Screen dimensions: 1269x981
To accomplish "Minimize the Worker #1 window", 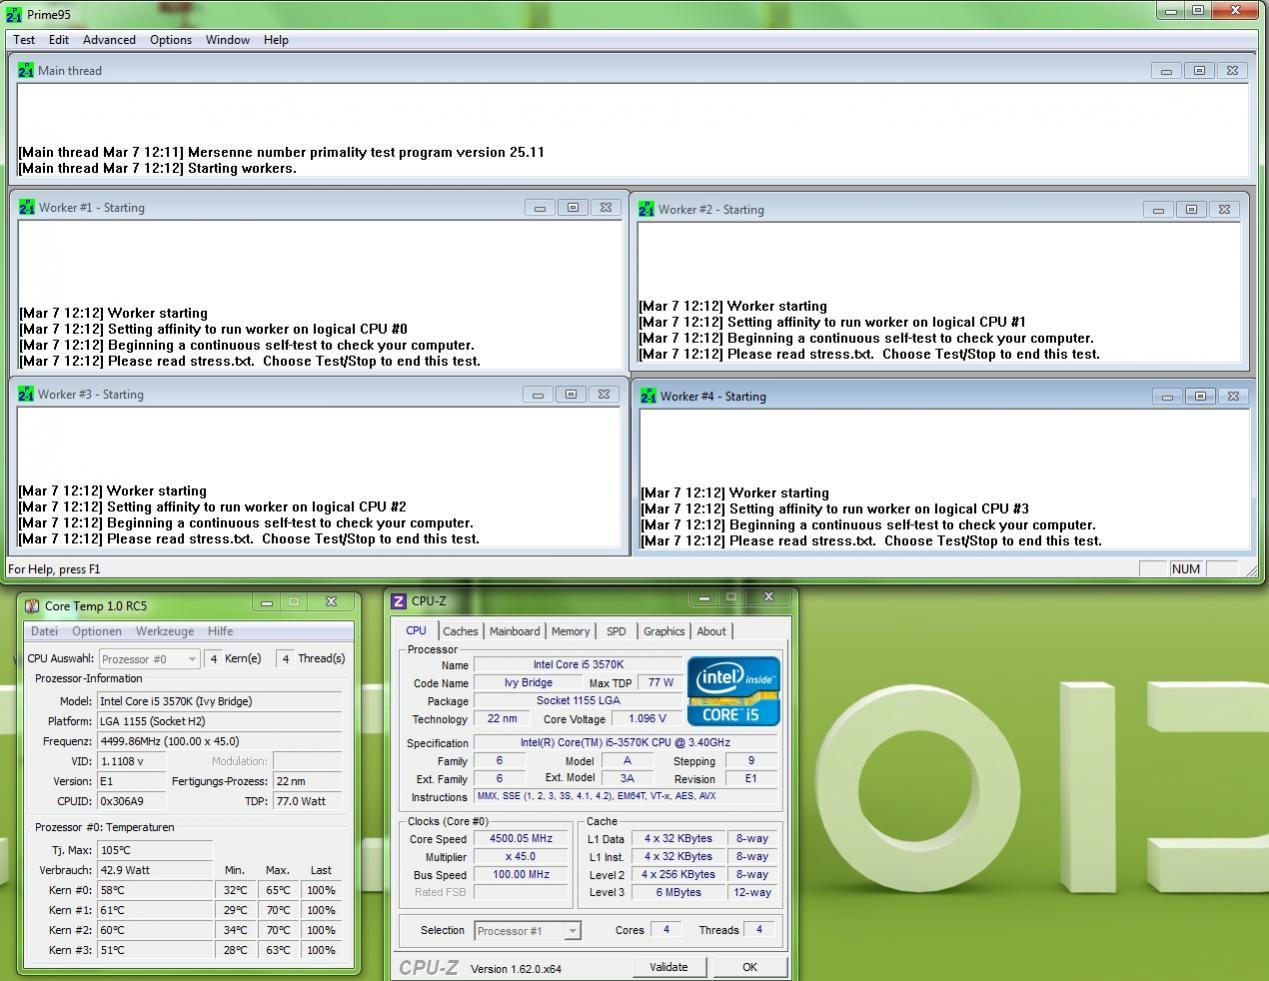I will [540, 208].
